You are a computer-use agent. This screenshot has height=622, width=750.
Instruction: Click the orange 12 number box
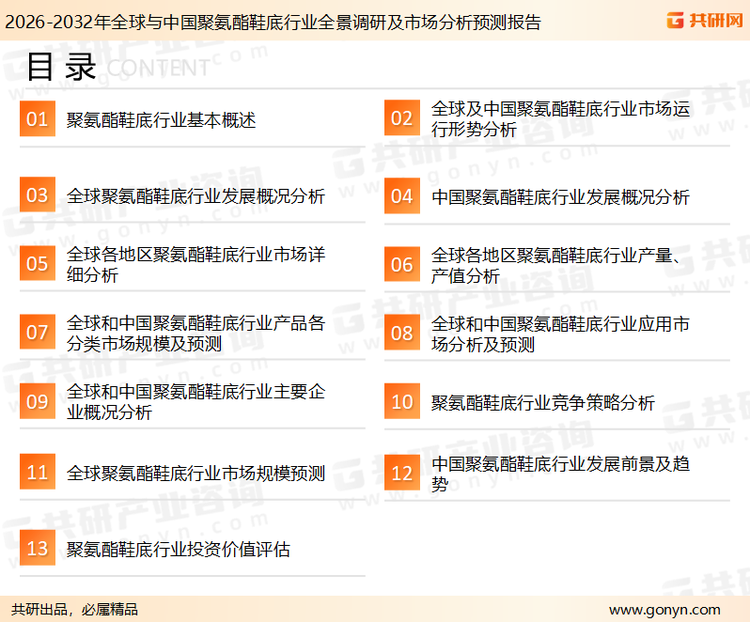point(402,473)
